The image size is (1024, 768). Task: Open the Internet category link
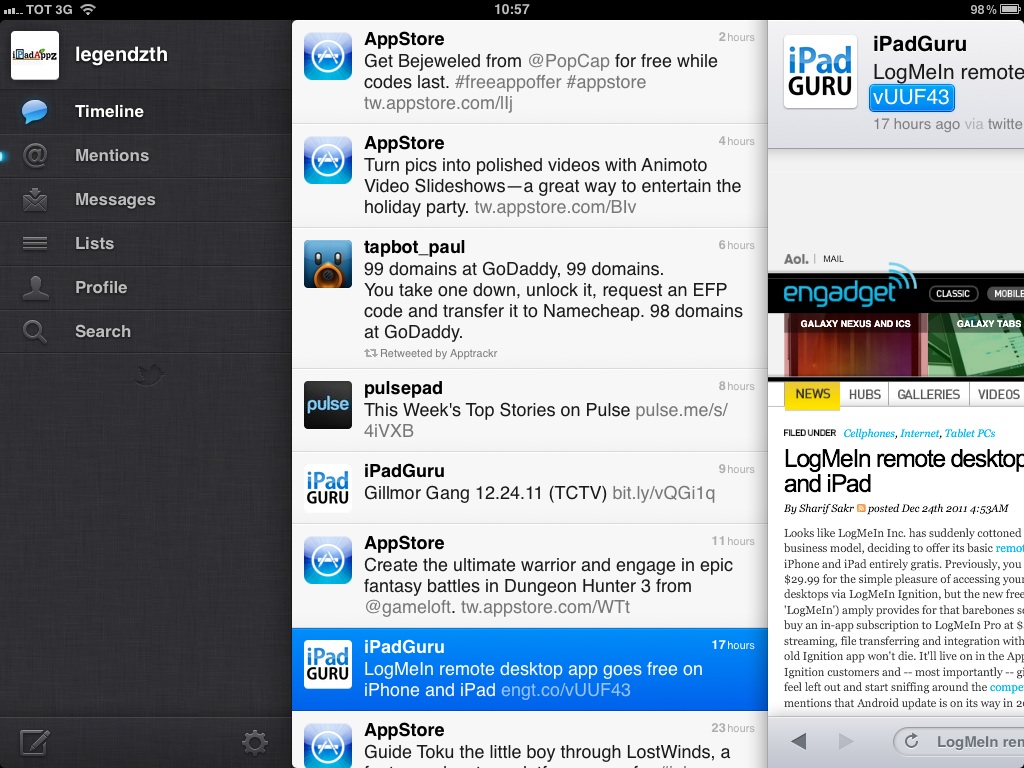point(920,434)
